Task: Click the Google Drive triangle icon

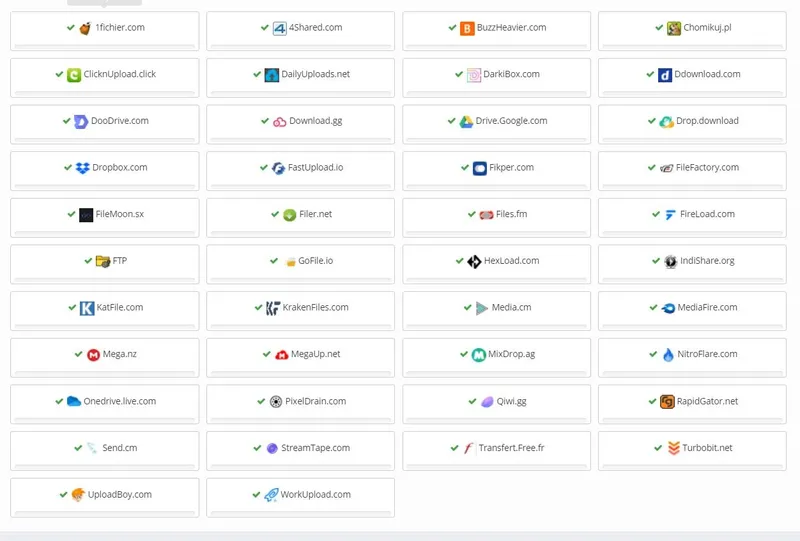Action: point(466,121)
